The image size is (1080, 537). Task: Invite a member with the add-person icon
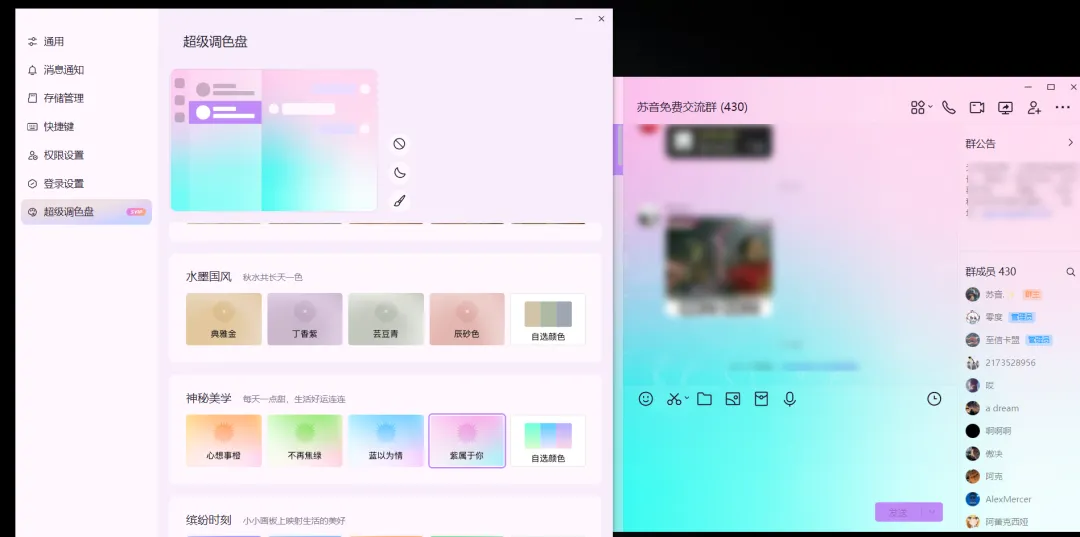tap(1034, 107)
